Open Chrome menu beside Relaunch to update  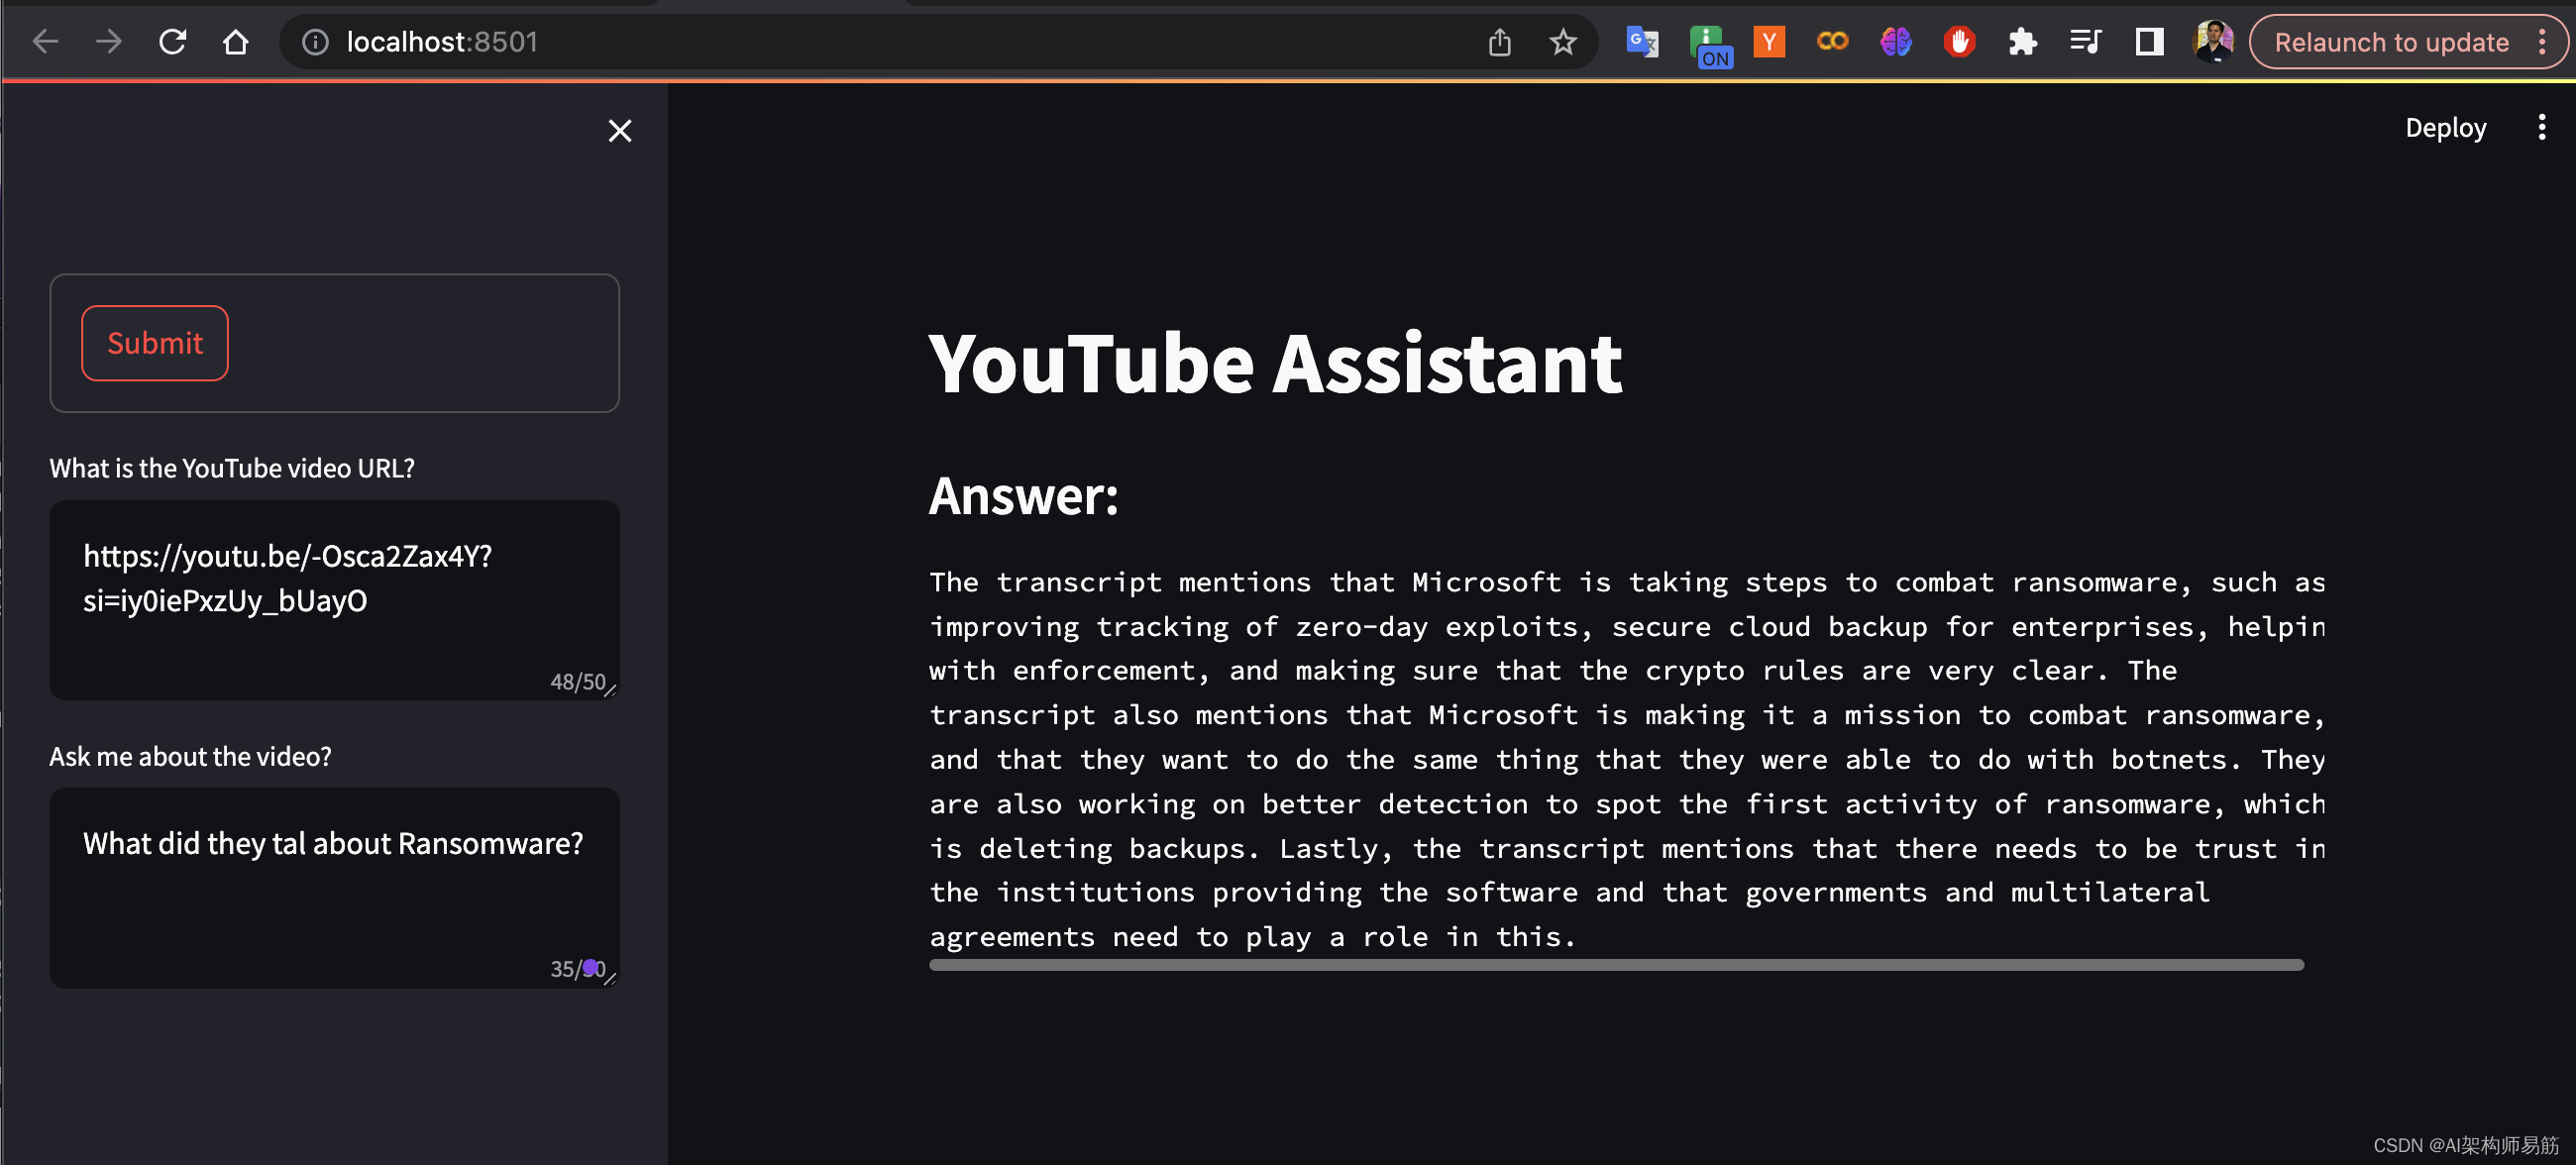point(2541,42)
